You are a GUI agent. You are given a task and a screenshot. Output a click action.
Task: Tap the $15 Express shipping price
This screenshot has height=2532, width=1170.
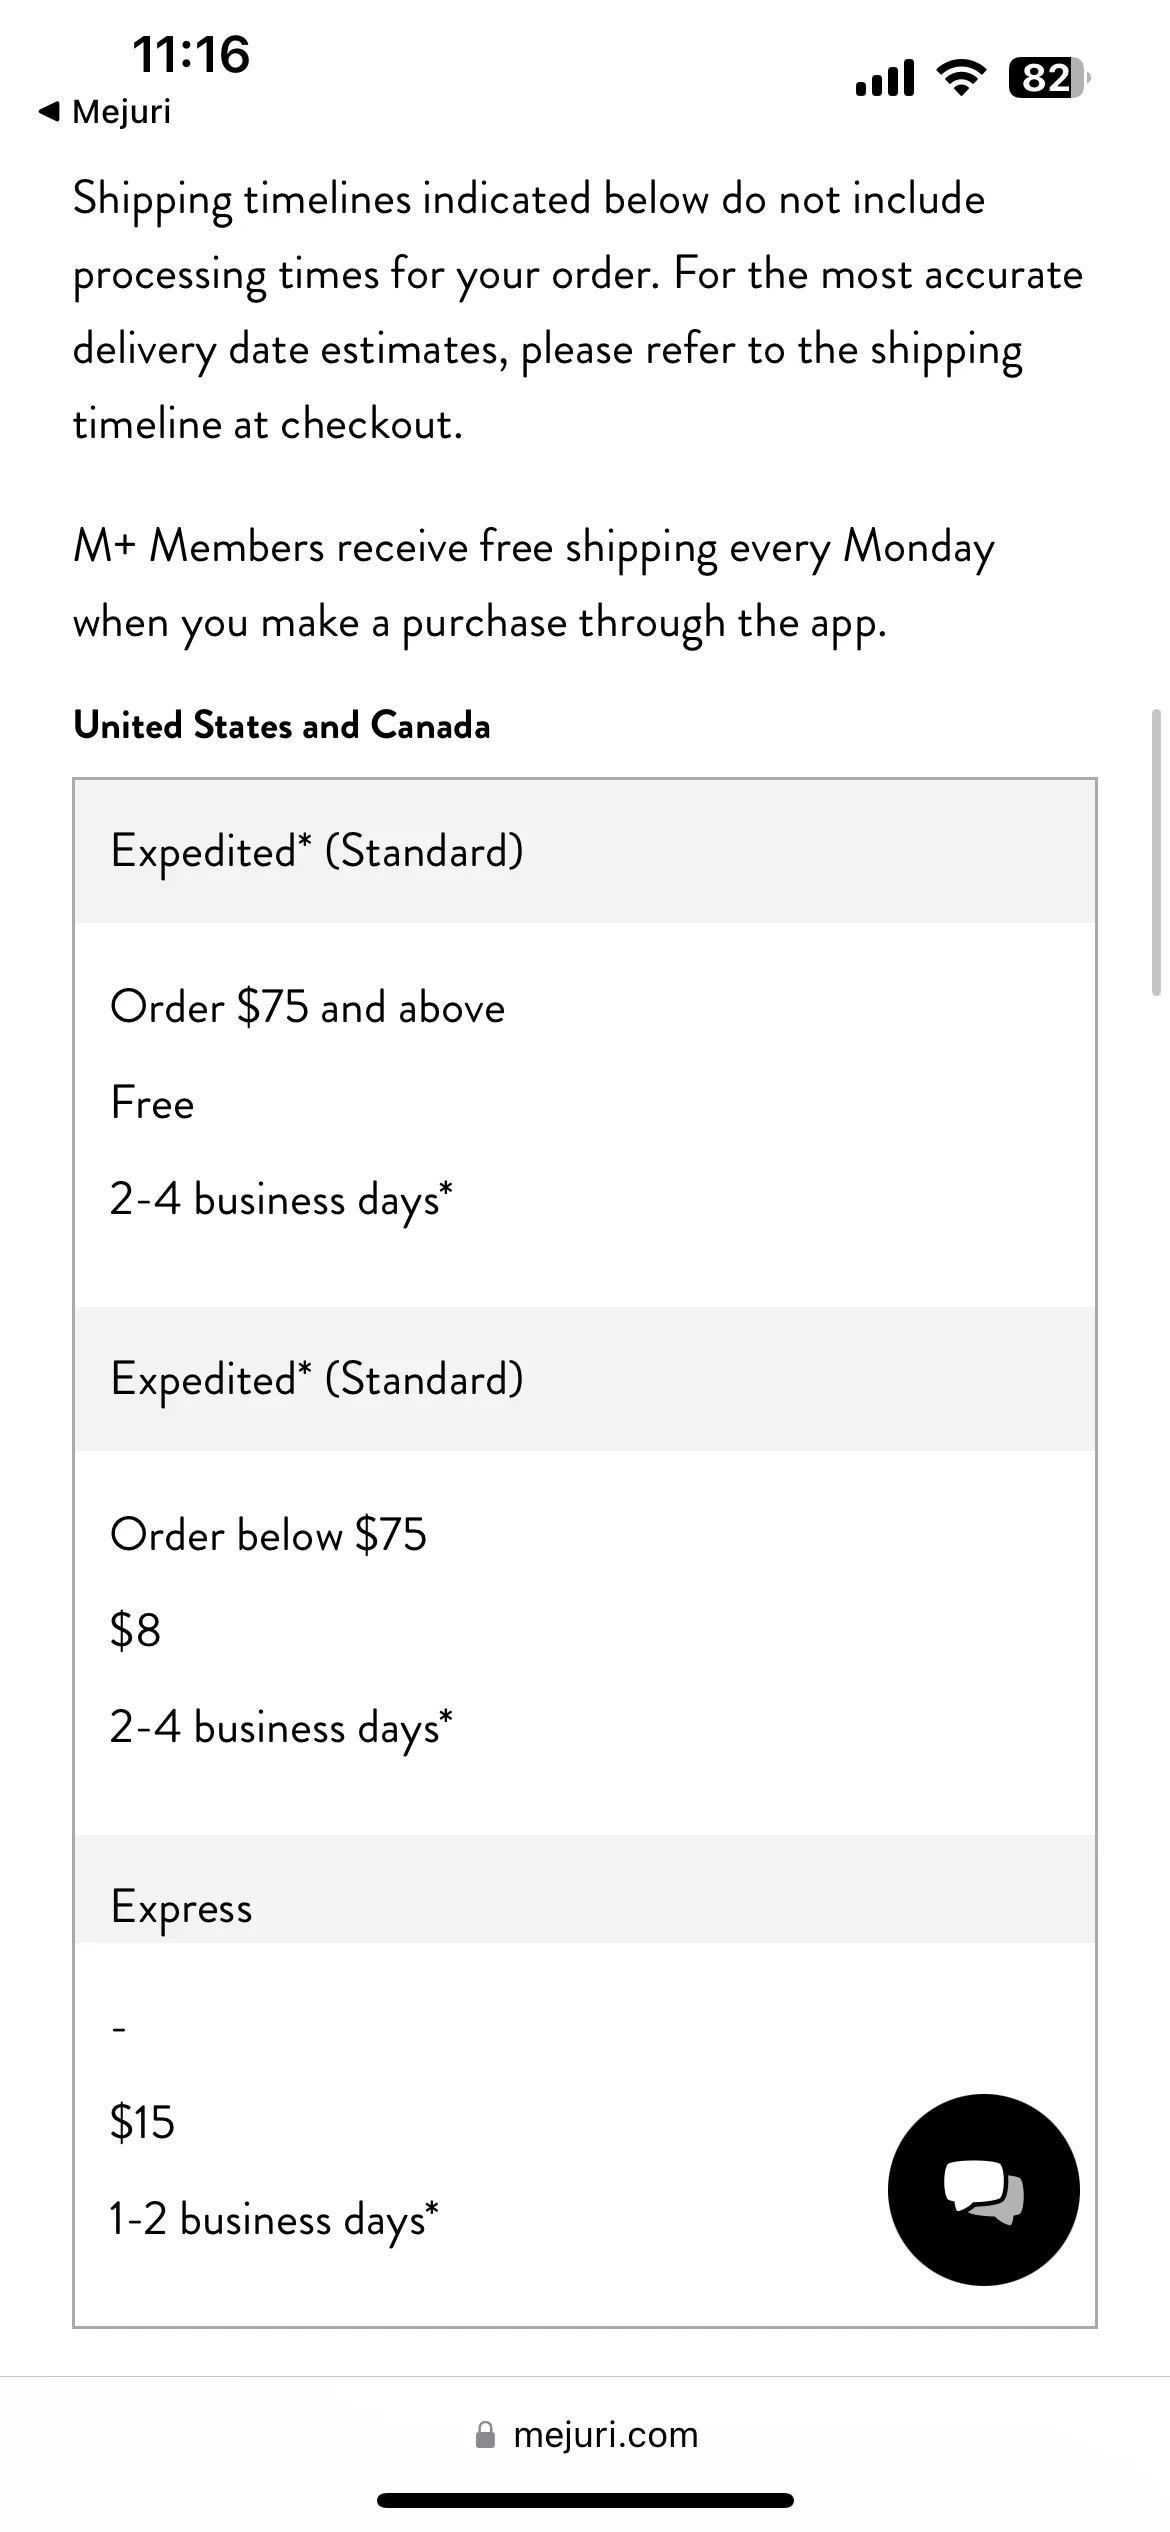(142, 2122)
